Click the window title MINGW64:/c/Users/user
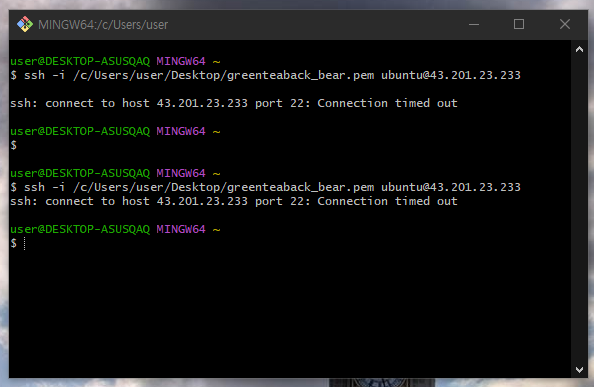Image resolution: width=594 pixels, height=387 pixels. tap(103, 25)
